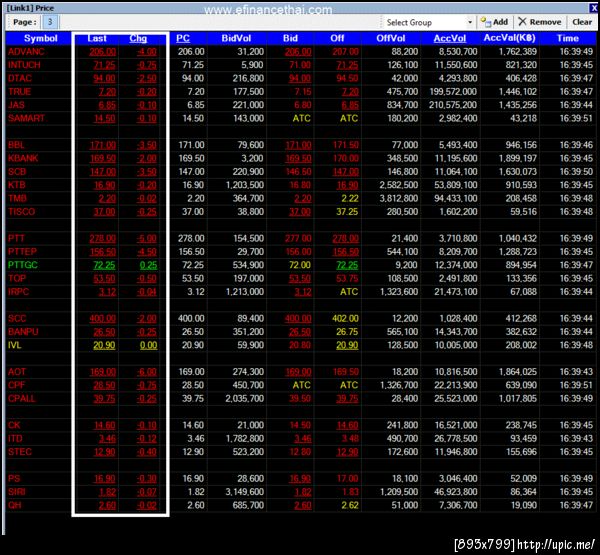600x555 pixels.
Task: Click AOT change value -6.00
Action: pos(147,372)
